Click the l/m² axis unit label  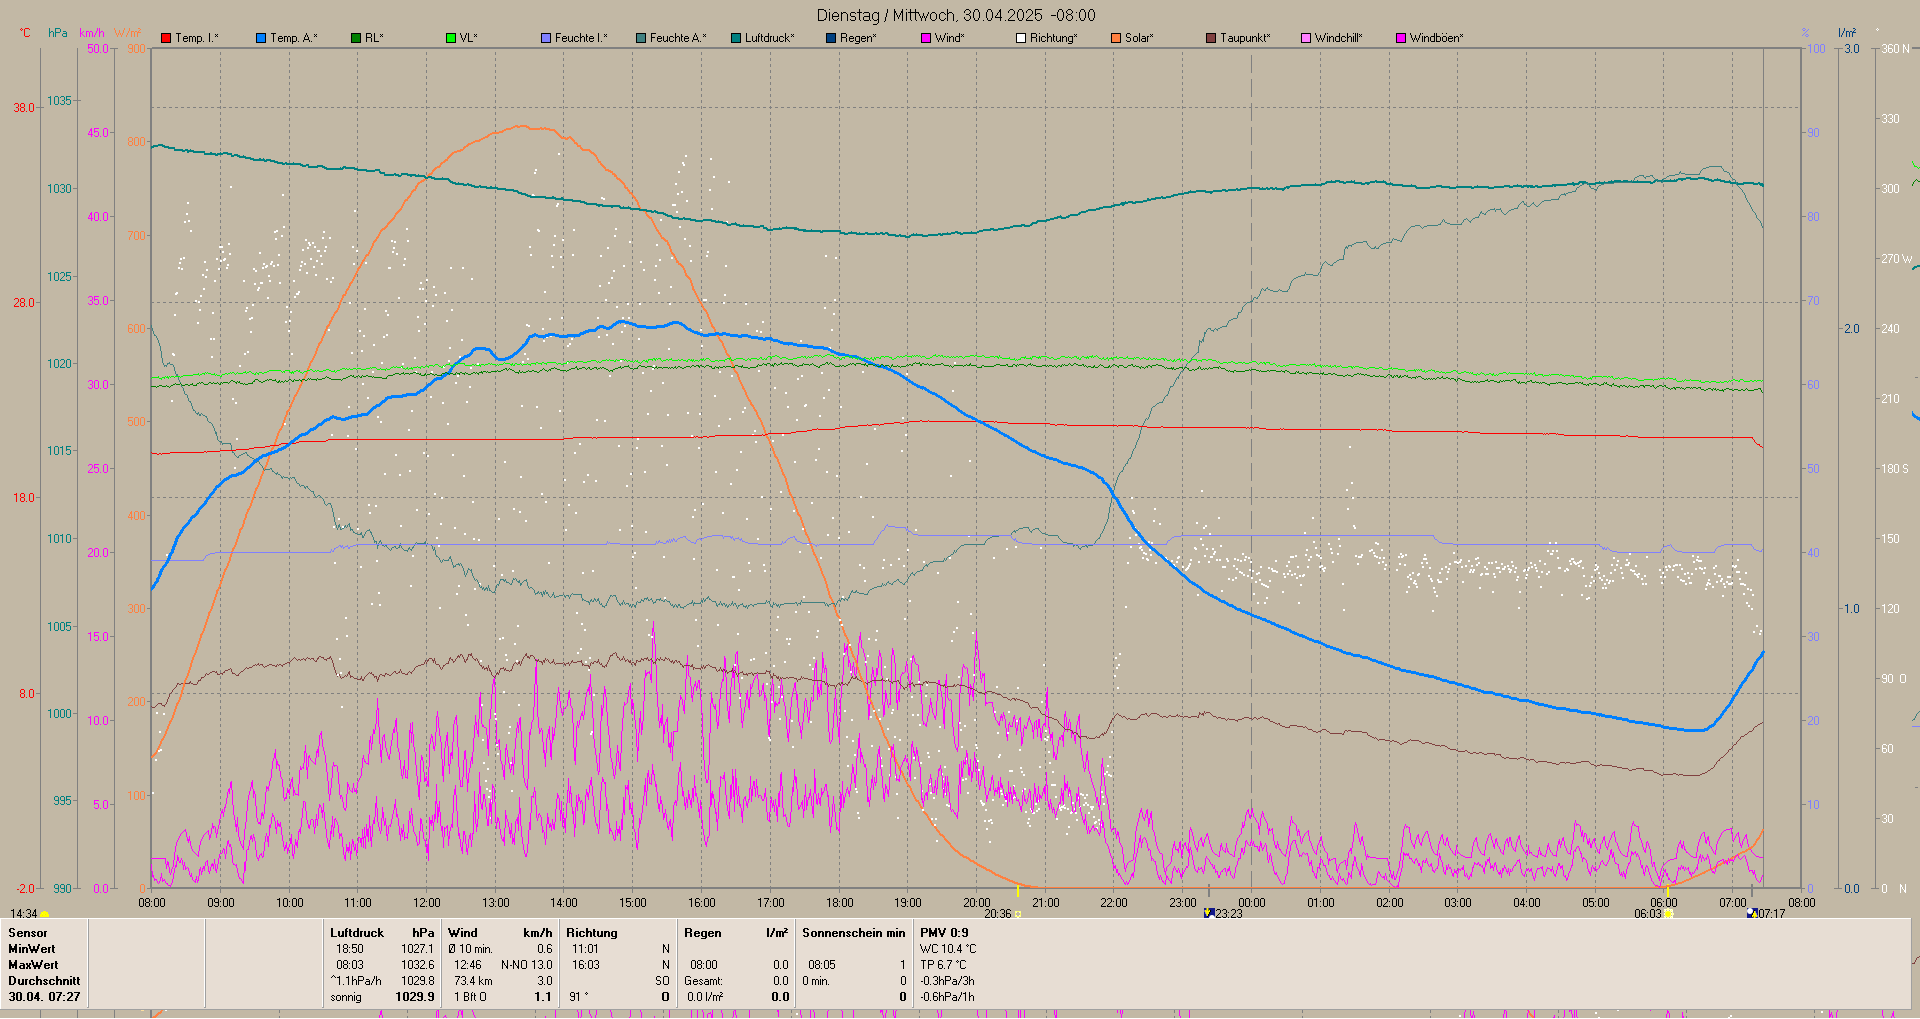[x=1847, y=33]
